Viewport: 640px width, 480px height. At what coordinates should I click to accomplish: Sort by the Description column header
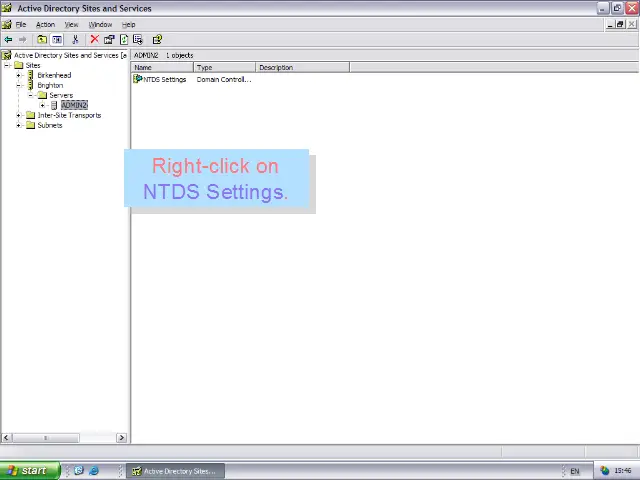(x=302, y=67)
